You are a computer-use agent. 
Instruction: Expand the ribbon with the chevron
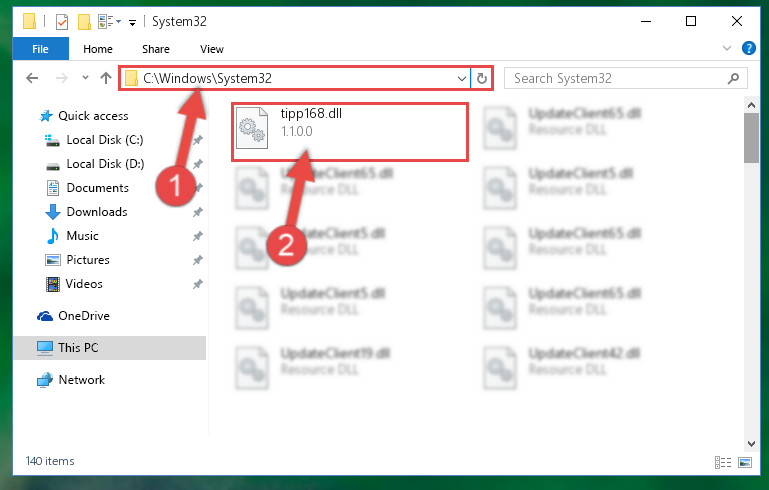click(727, 48)
